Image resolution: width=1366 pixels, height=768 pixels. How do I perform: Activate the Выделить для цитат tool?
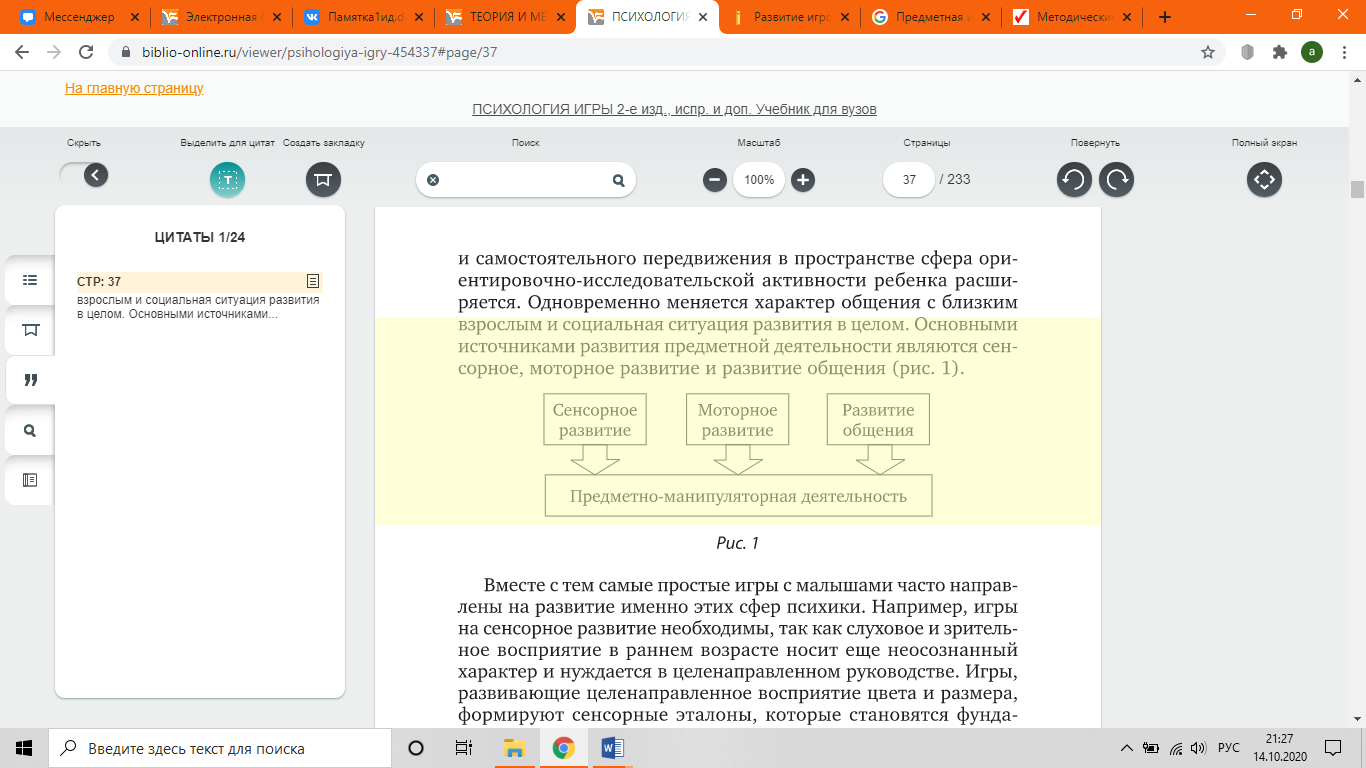click(x=227, y=180)
